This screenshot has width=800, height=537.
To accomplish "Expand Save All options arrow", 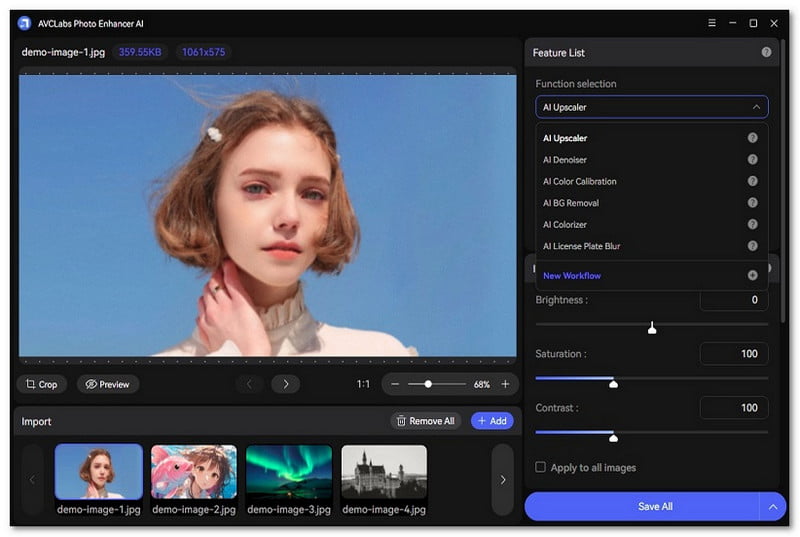I will coord(773,506).
